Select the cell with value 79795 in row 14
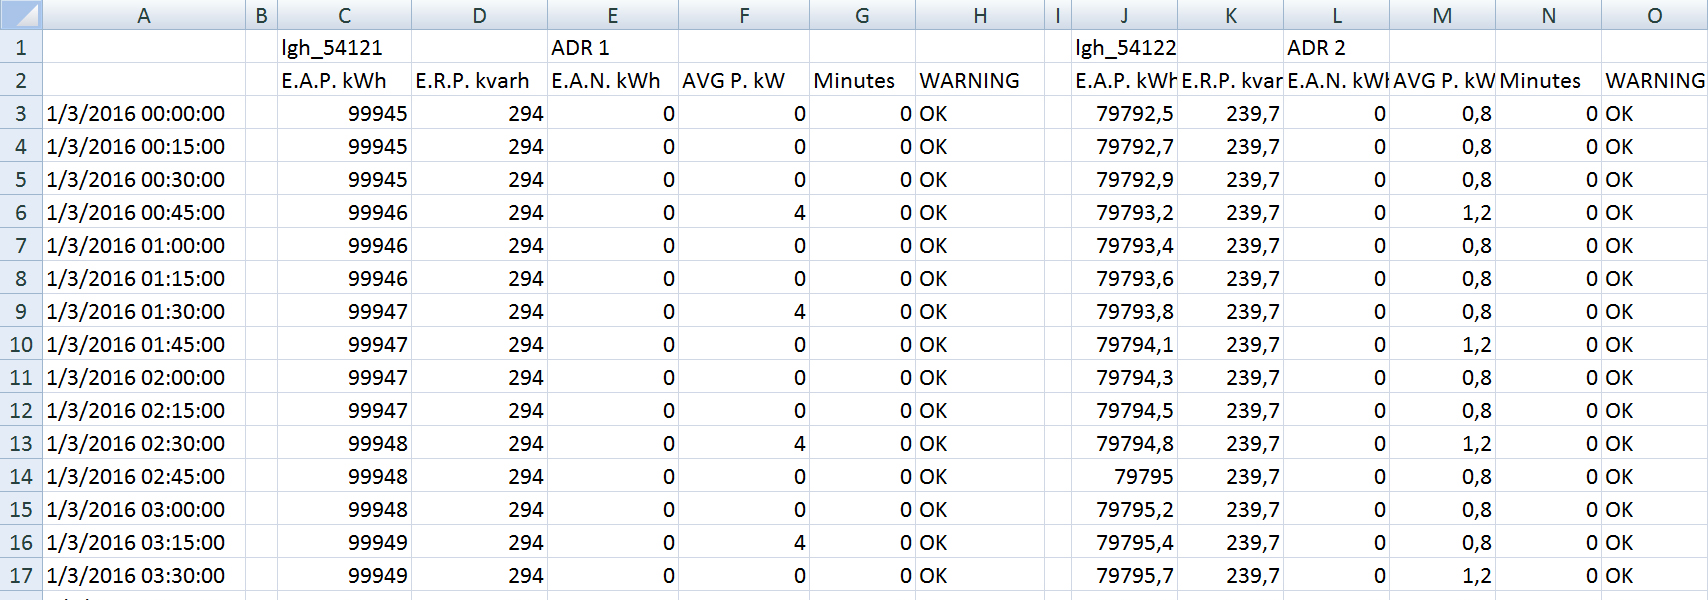 tap(1124, 476)
